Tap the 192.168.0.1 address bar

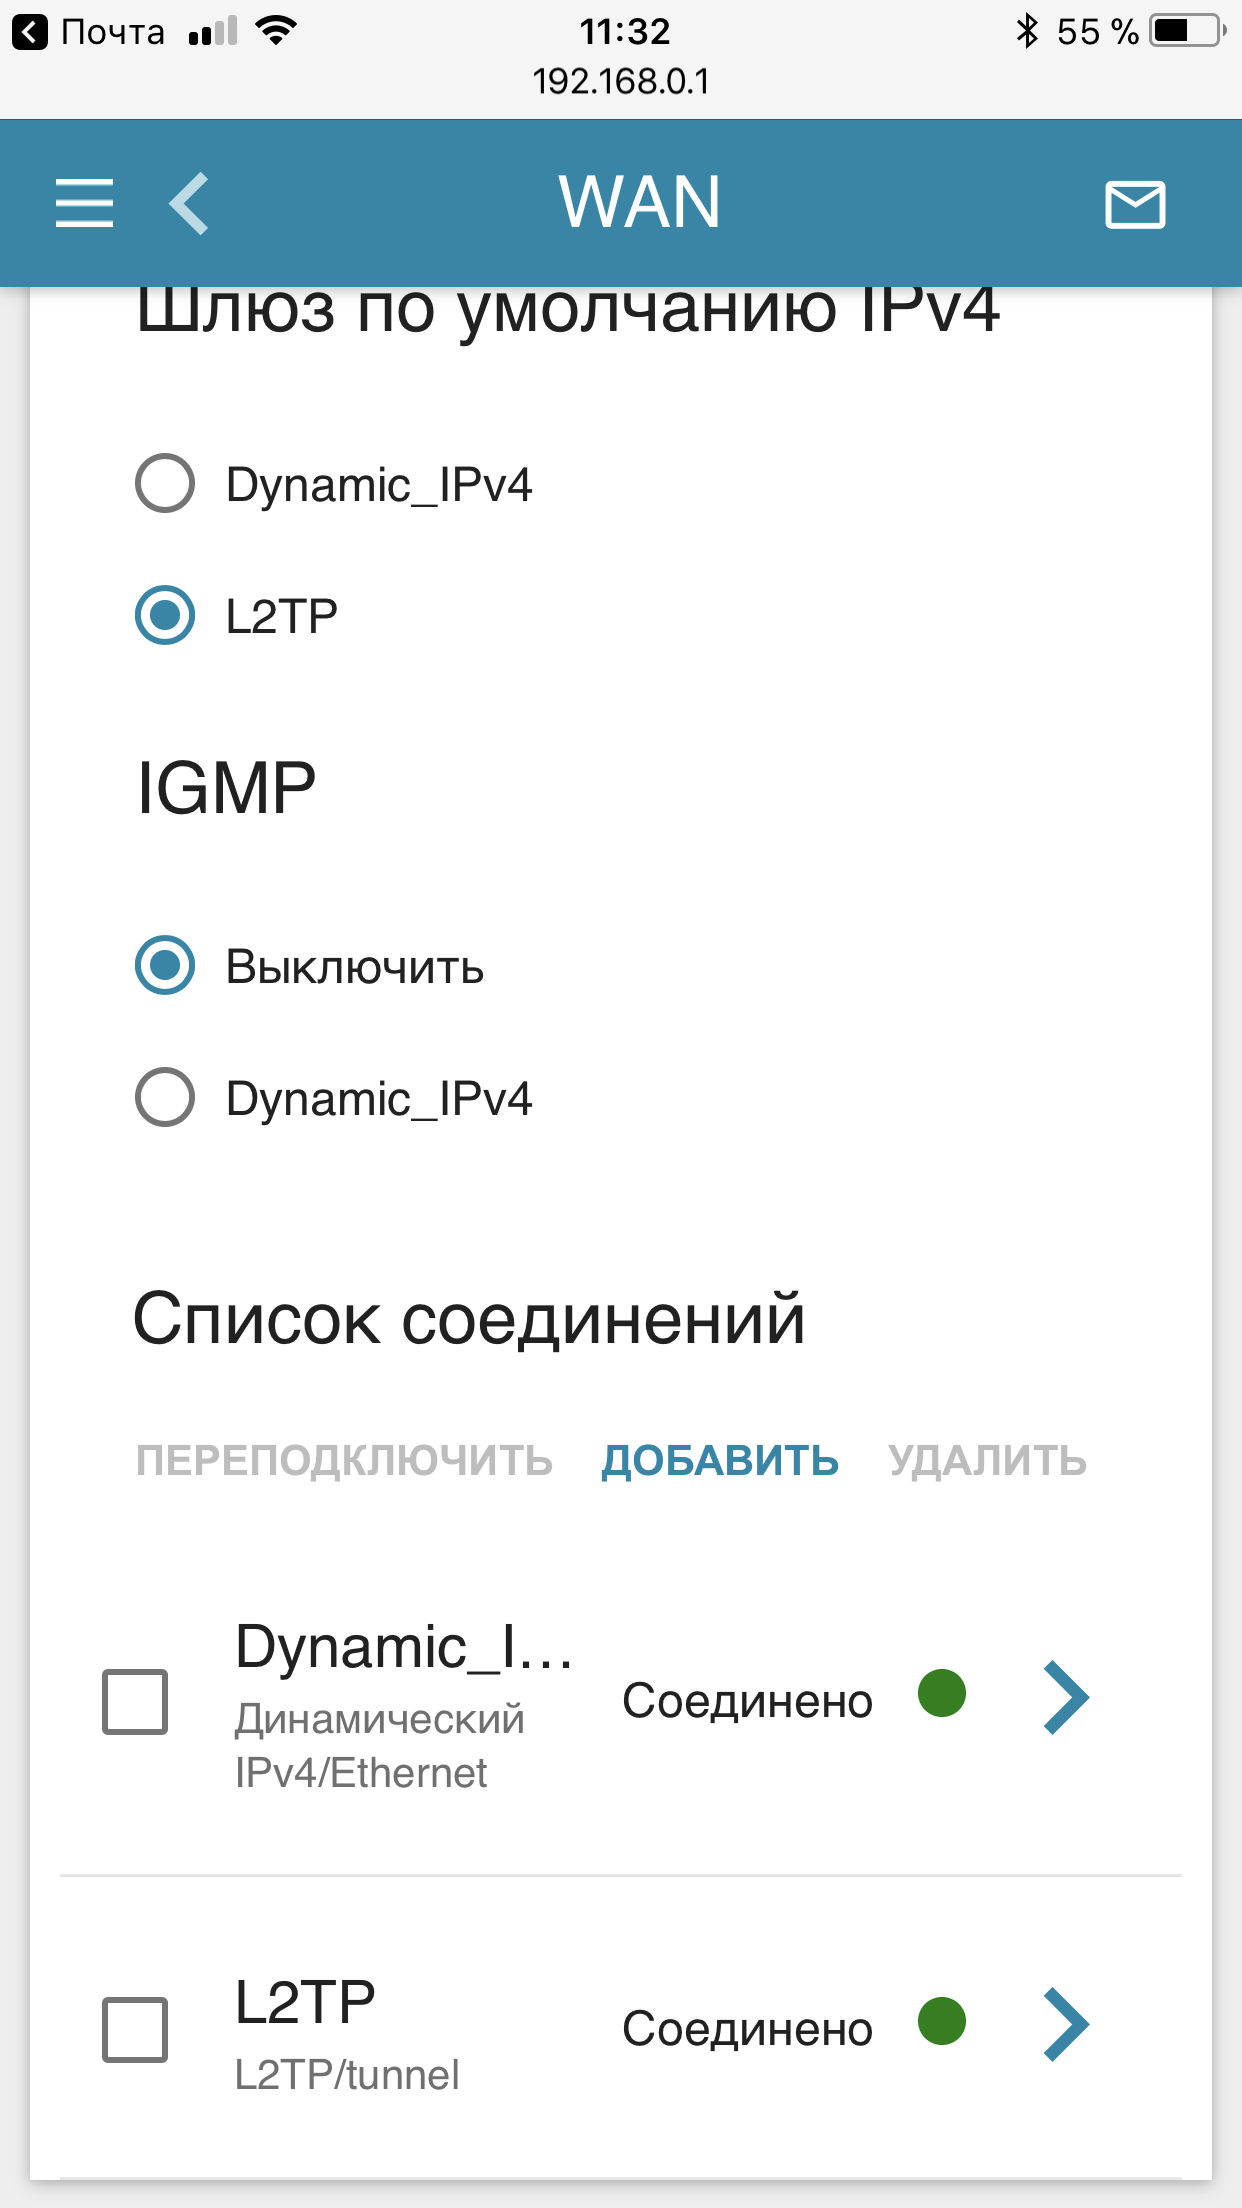click(620, 81)
